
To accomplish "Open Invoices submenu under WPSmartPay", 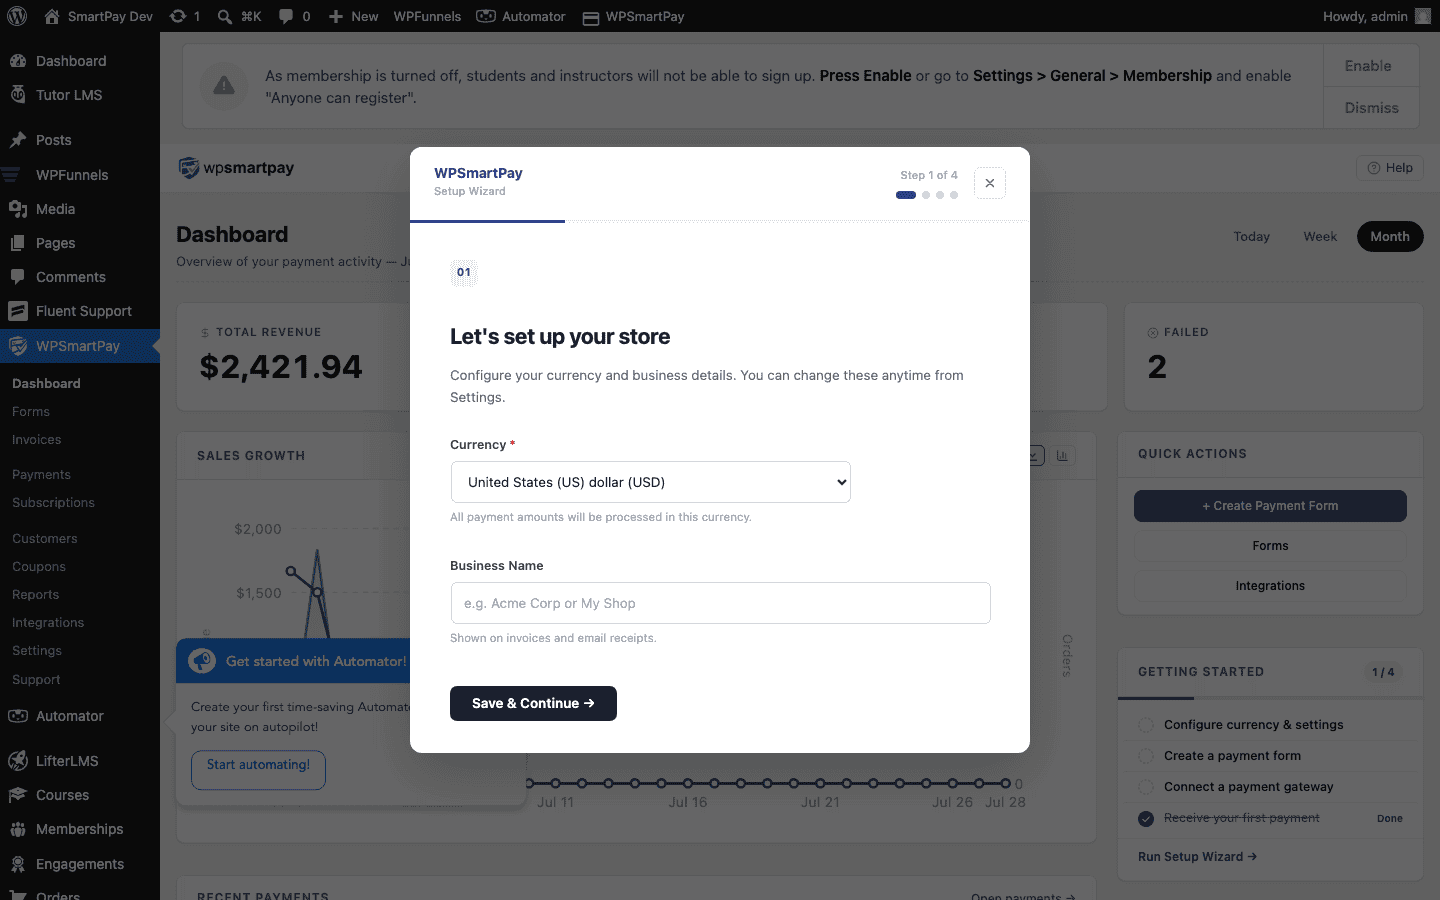I will [x=37, y=440].
